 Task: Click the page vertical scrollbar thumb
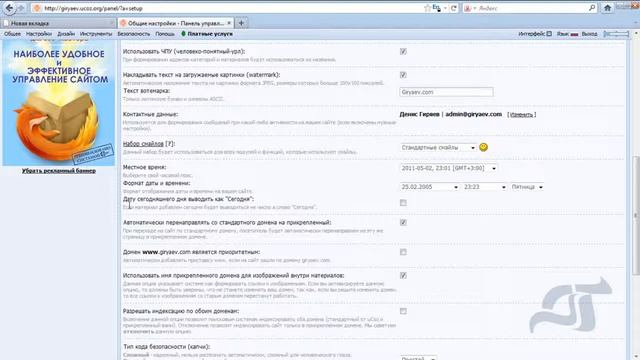click(x=636, y=216)
